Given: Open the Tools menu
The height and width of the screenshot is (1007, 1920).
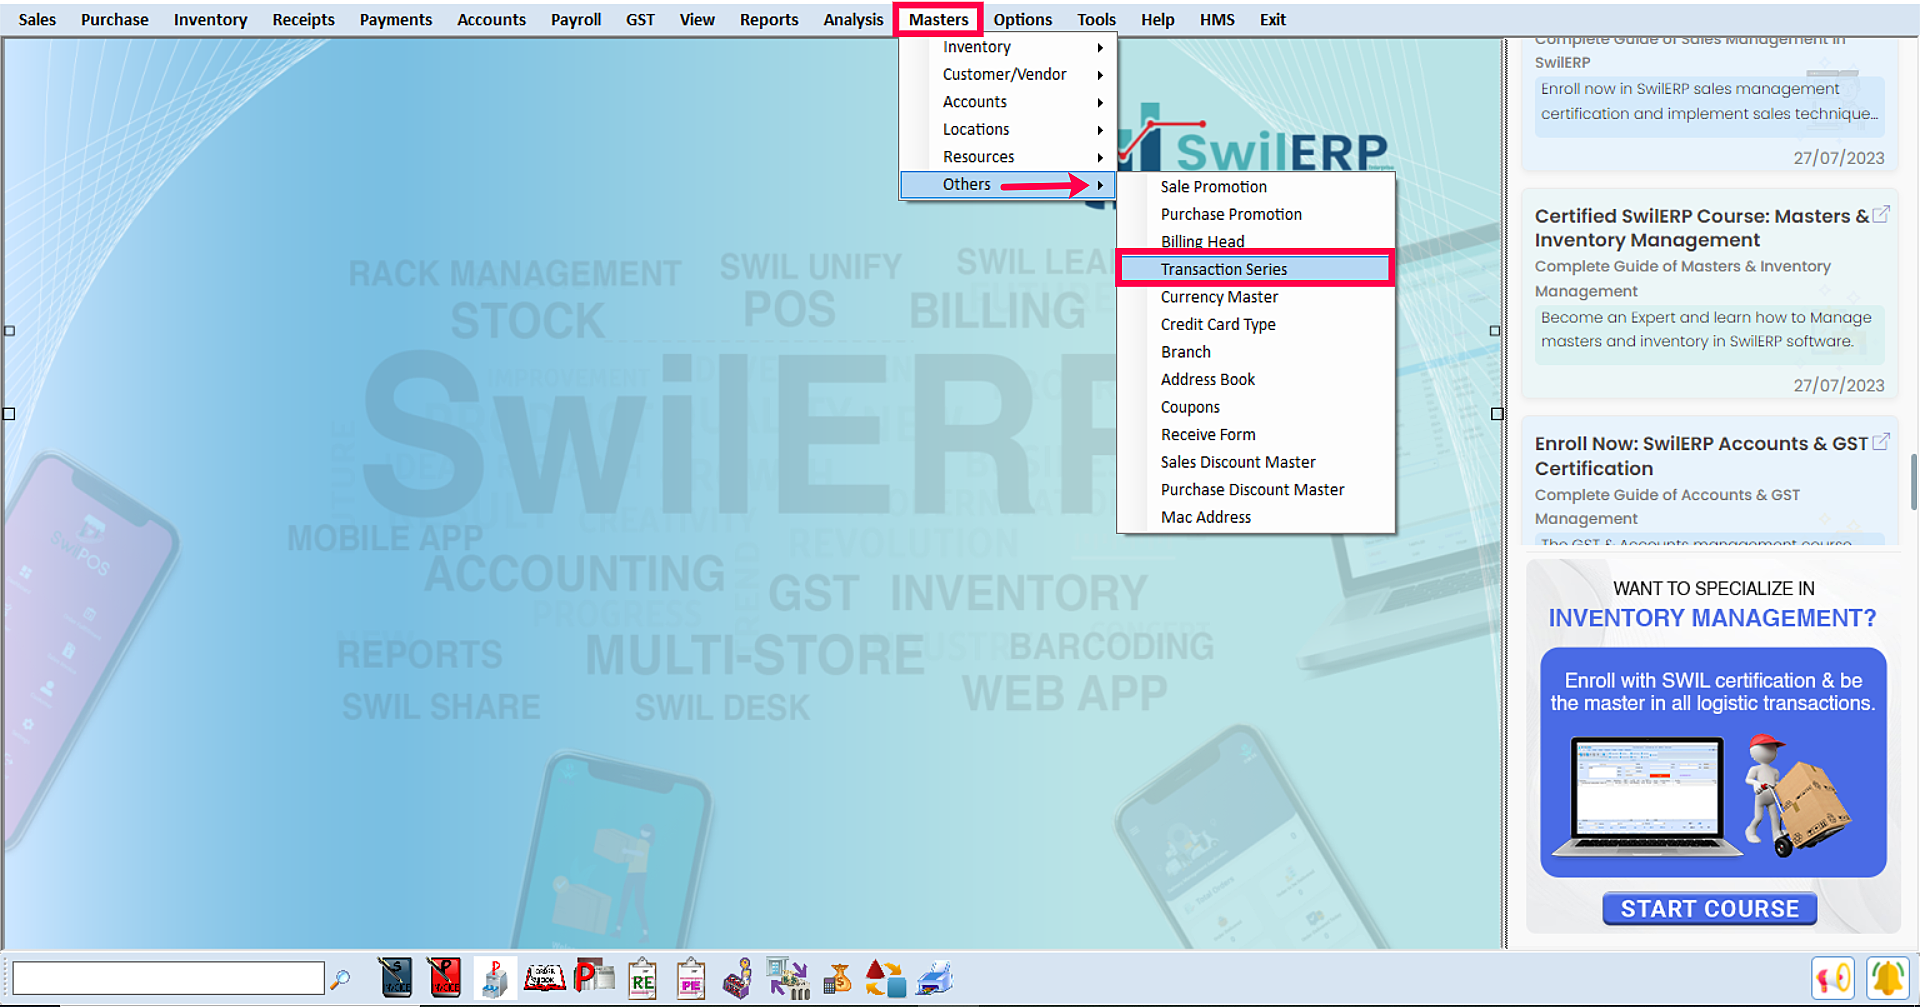Looking at the screenshot, I should [x=1096, y=19].
